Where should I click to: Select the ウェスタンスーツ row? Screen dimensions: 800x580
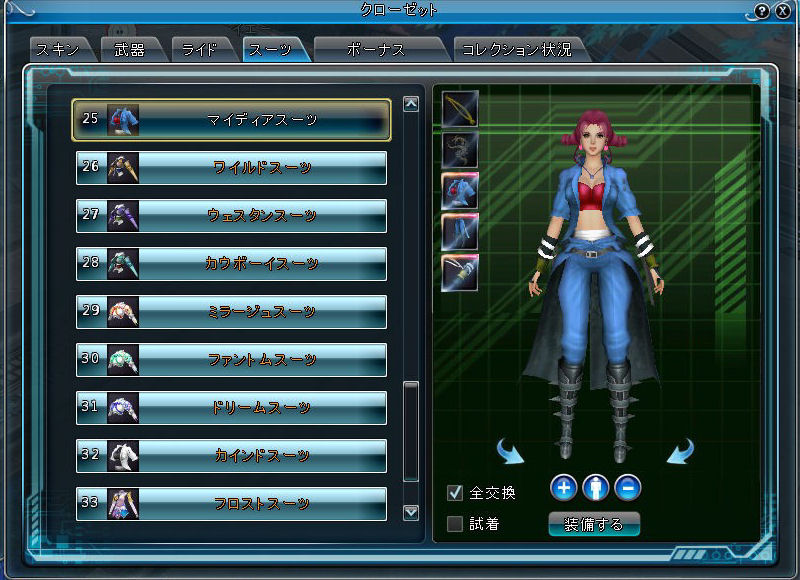232,216
